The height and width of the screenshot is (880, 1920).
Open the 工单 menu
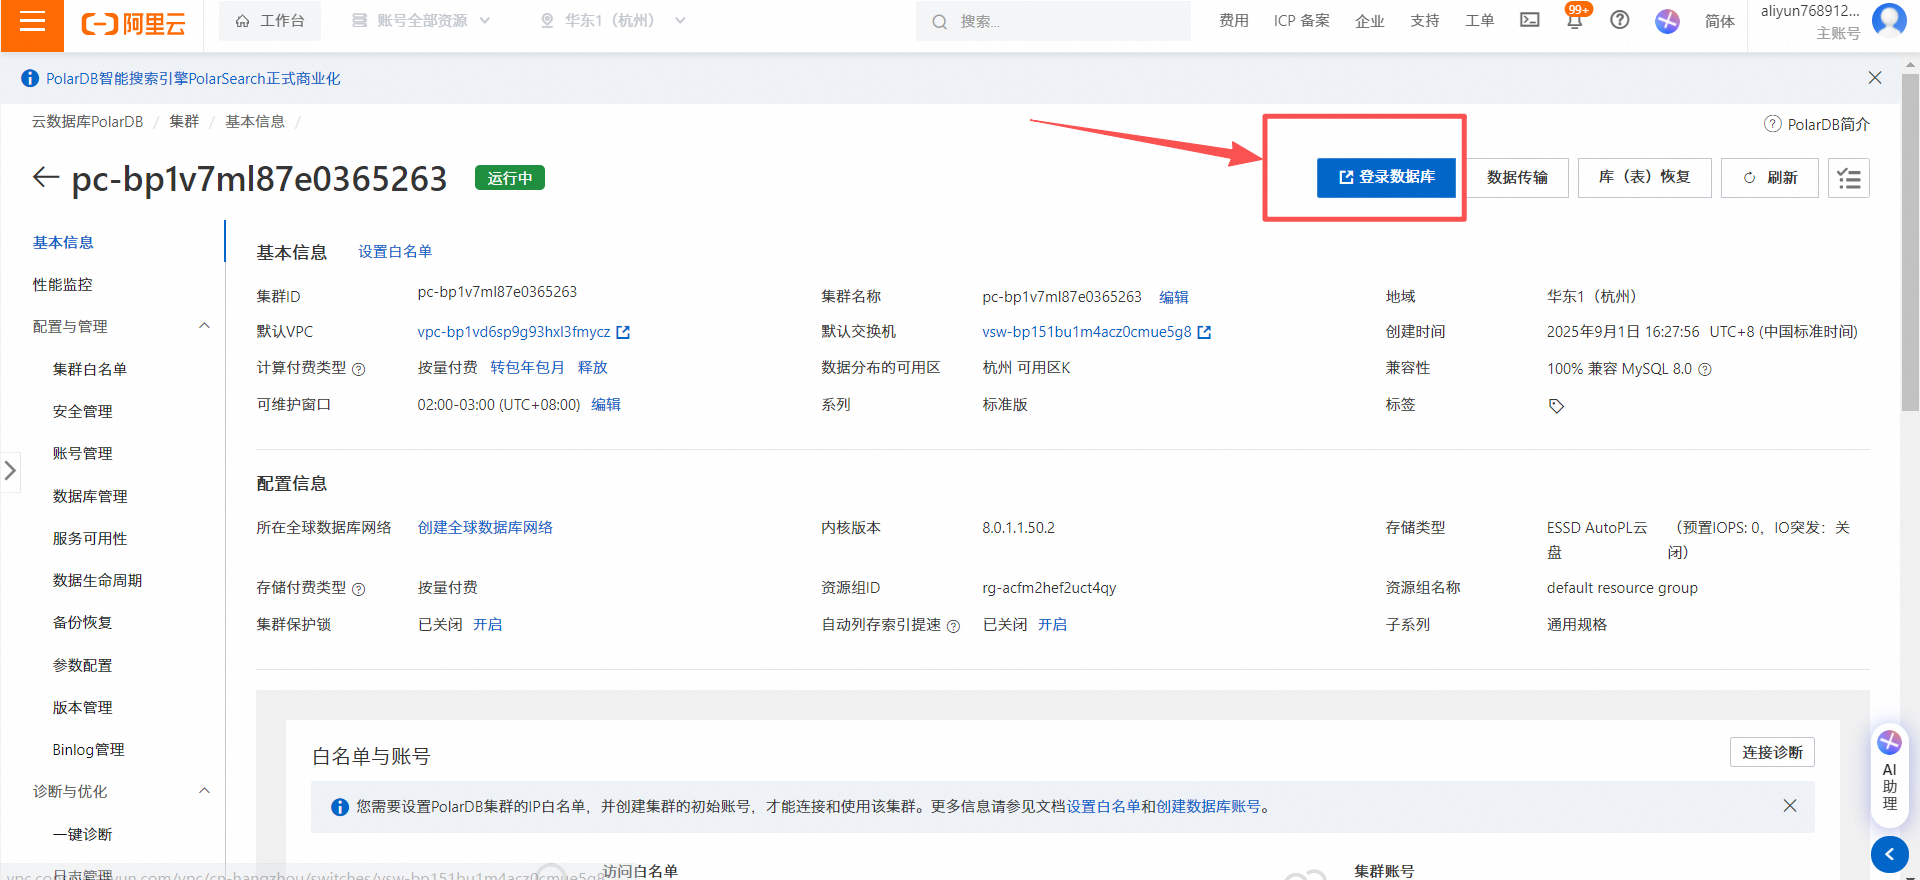[x=1480, y=21]
